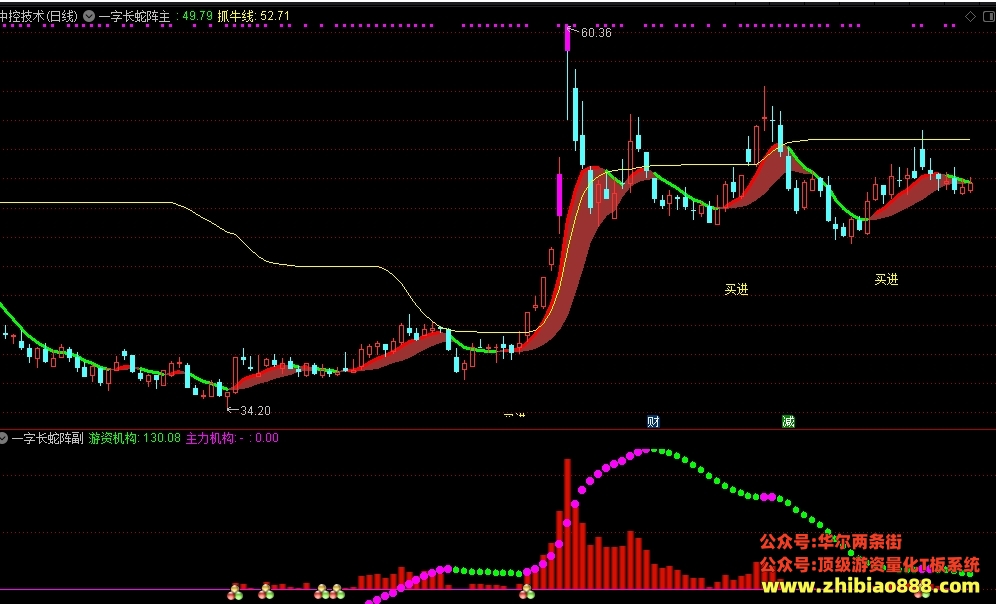The height and width of the screenshot is (604, 996).
Task: Toggle the side panel icon next to the diamond
Action: click(990, 17)
